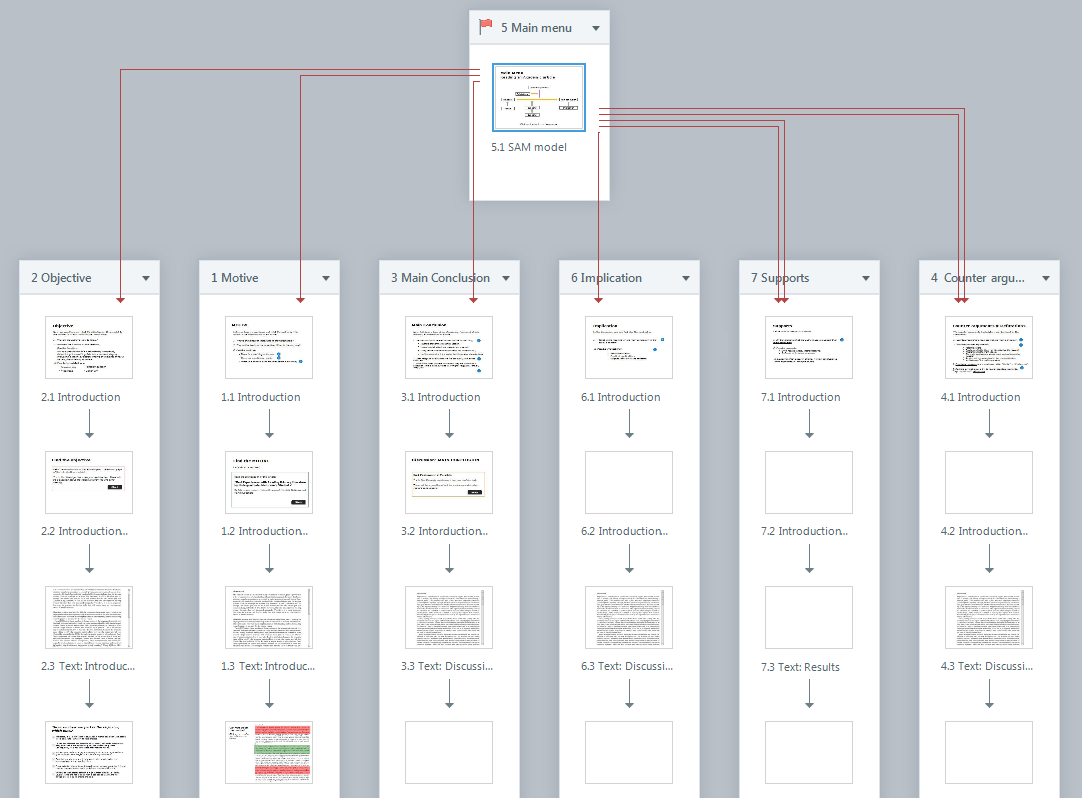Expand the 2 Objective scene dropdown arrow
This screenshot has width=1082, height=798.
point(146,278)
